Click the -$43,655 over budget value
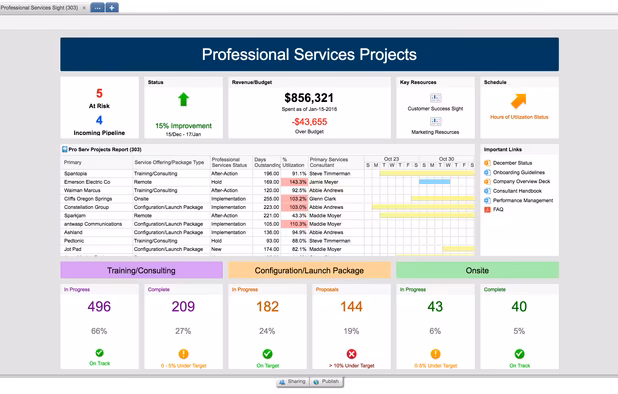The image size is (618, 394). point(309,122)
